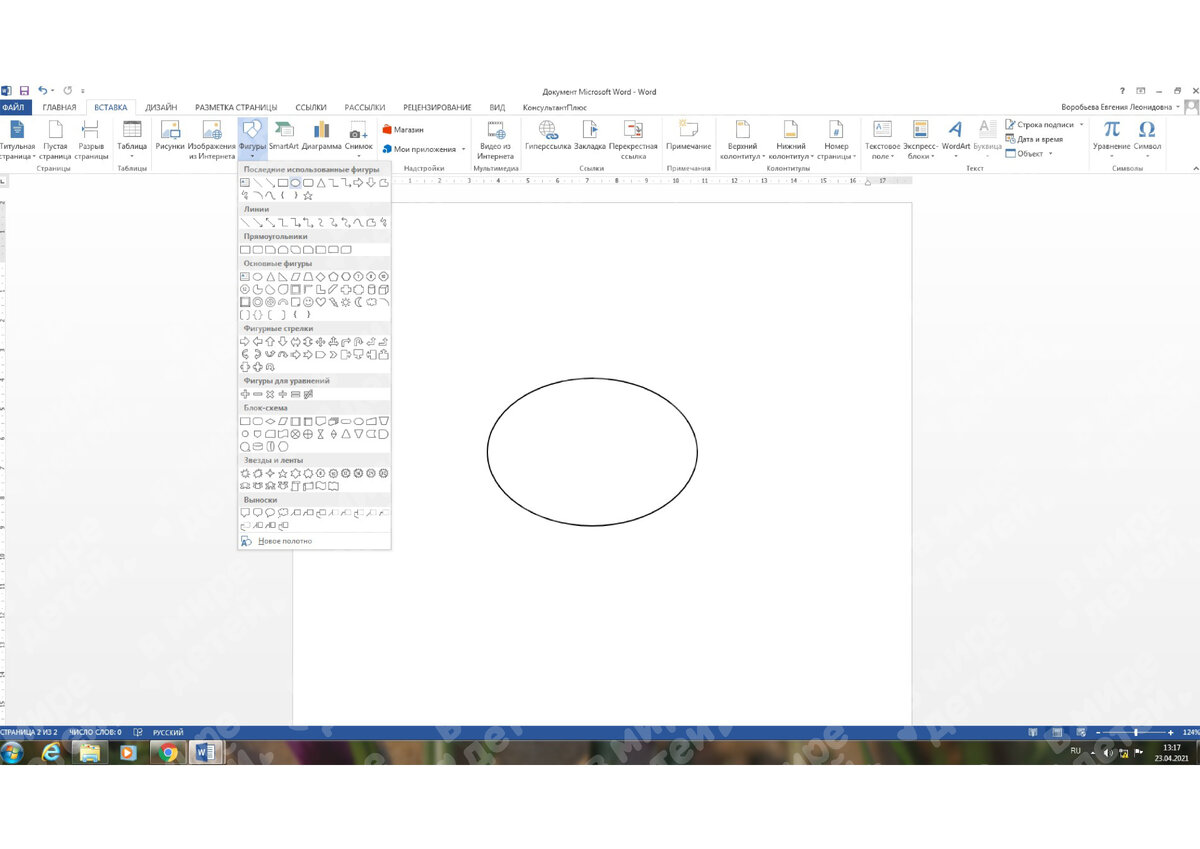
Task: Insert WordArt text
Action: coord(955,136)
